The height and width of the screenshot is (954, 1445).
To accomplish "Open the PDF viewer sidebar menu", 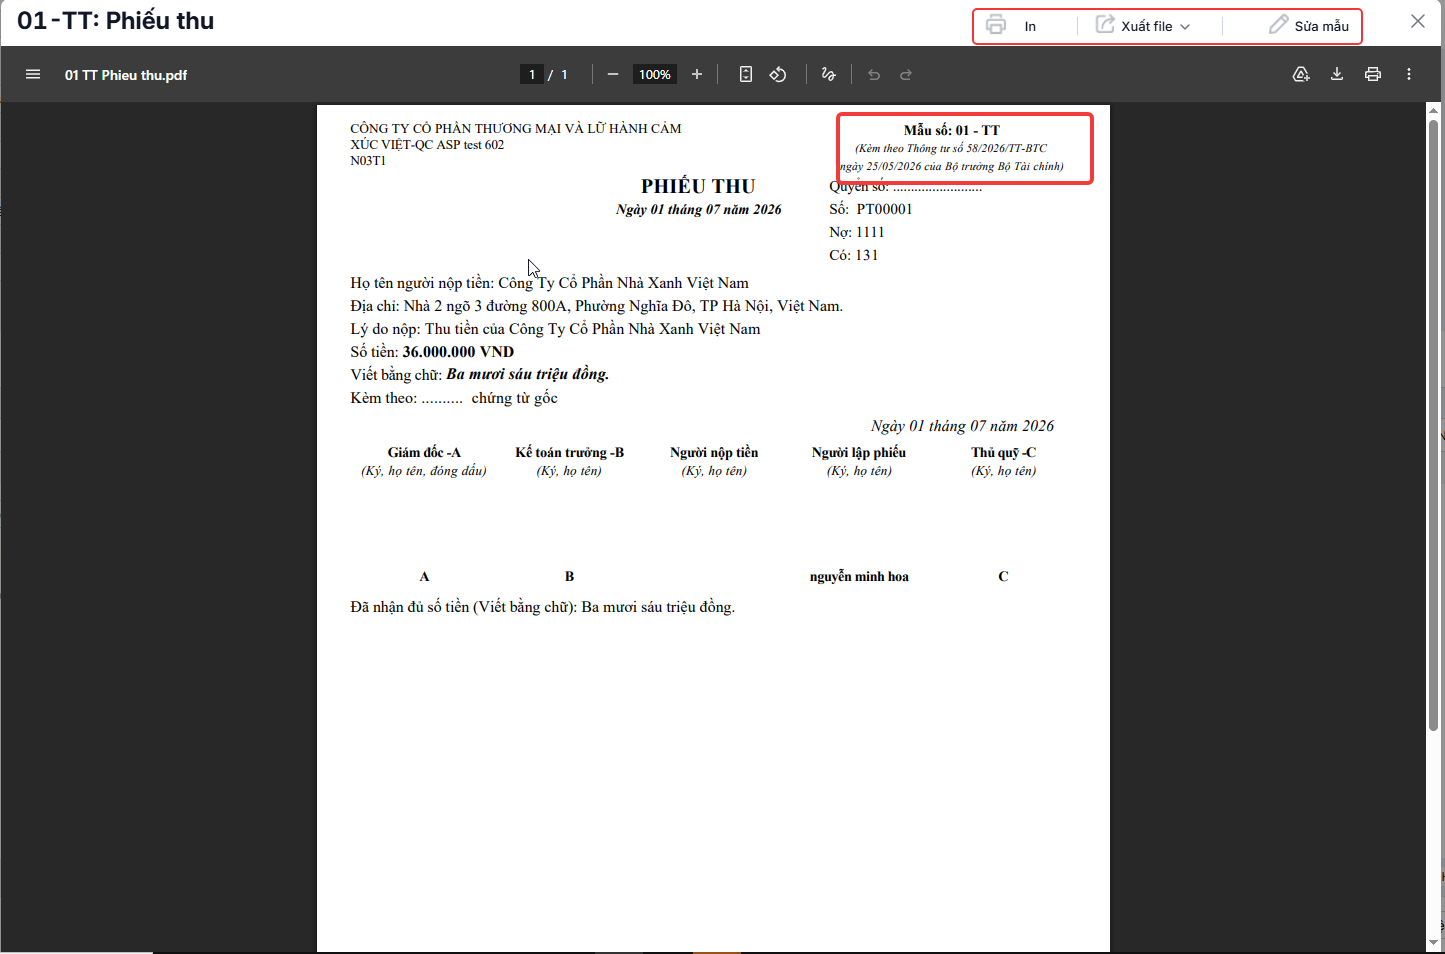I will 33,74.
